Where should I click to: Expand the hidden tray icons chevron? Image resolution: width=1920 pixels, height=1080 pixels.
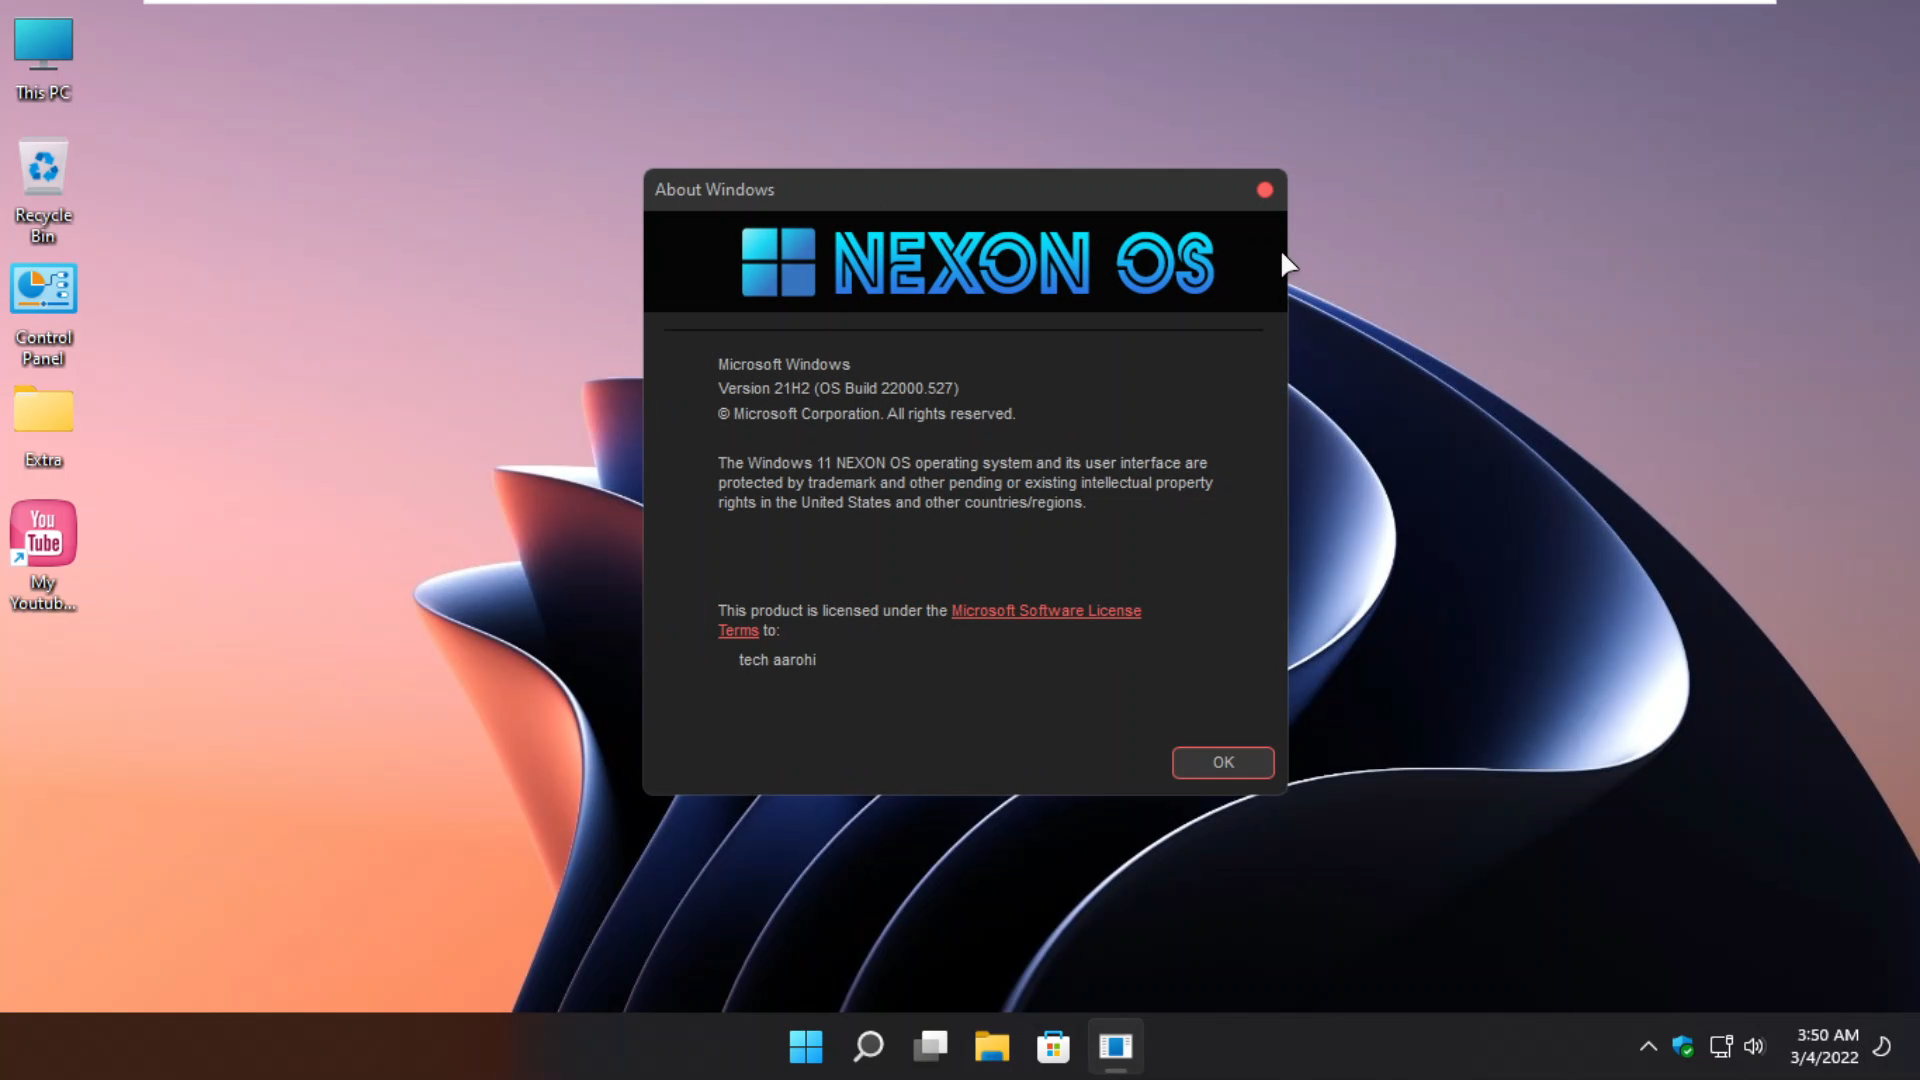coord(1648,1047)
